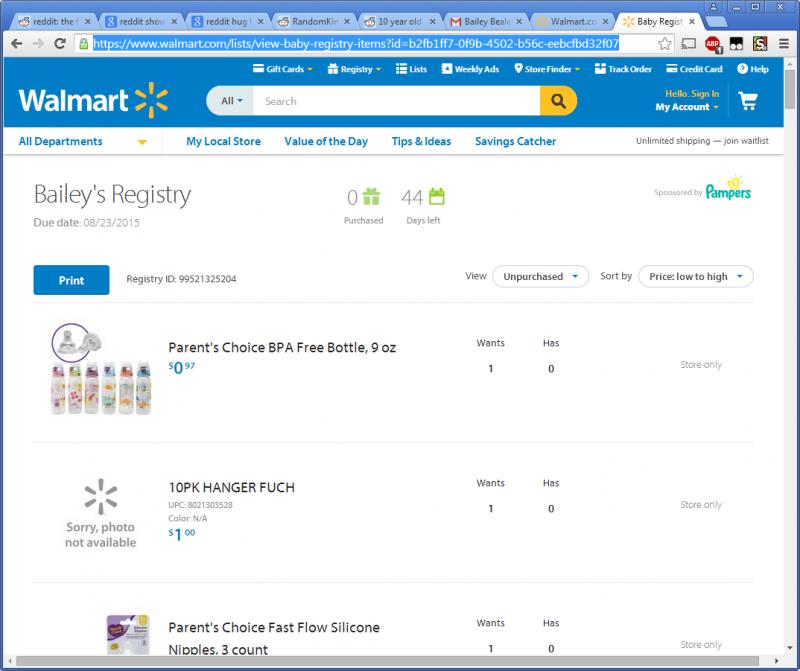
Task: Expand the View Unpurchased dropdown
Action: point(540,276)
